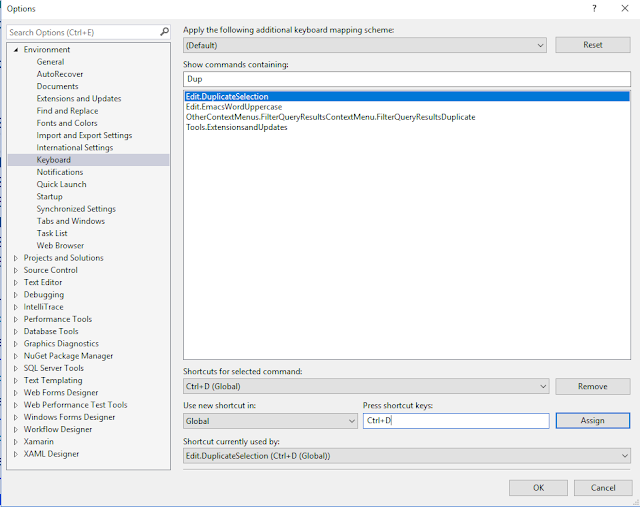Open International Settings page
Viewport: 640px width, 507px height.
click(75, 147)
